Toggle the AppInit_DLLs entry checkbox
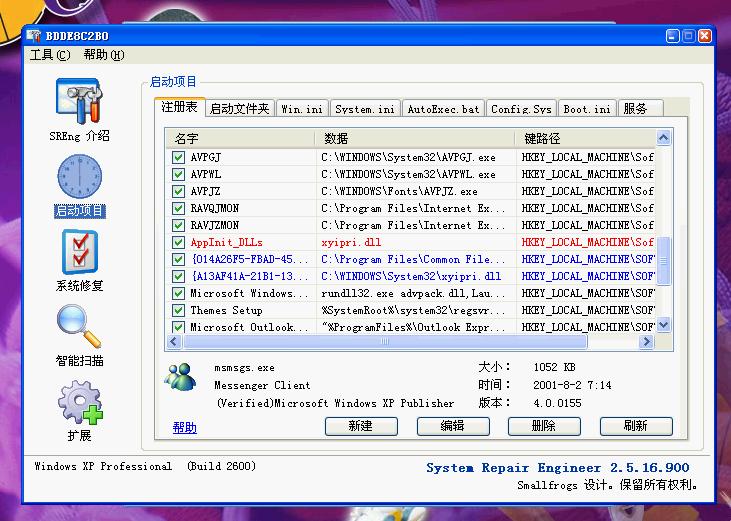The width and height of the screenshot is (731, 521). (178, 243)
